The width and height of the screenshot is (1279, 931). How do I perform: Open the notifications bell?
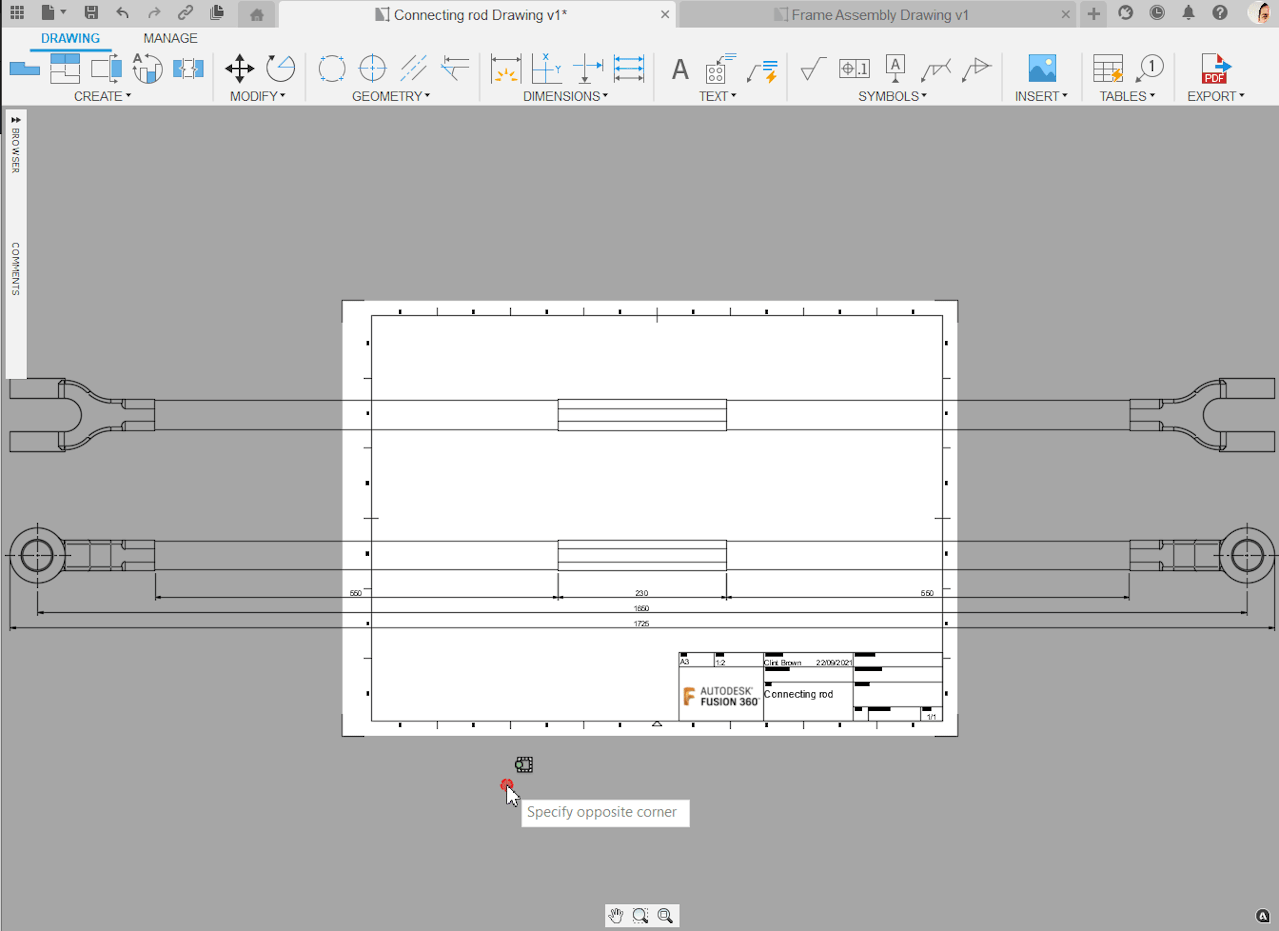click(1188, 13)
